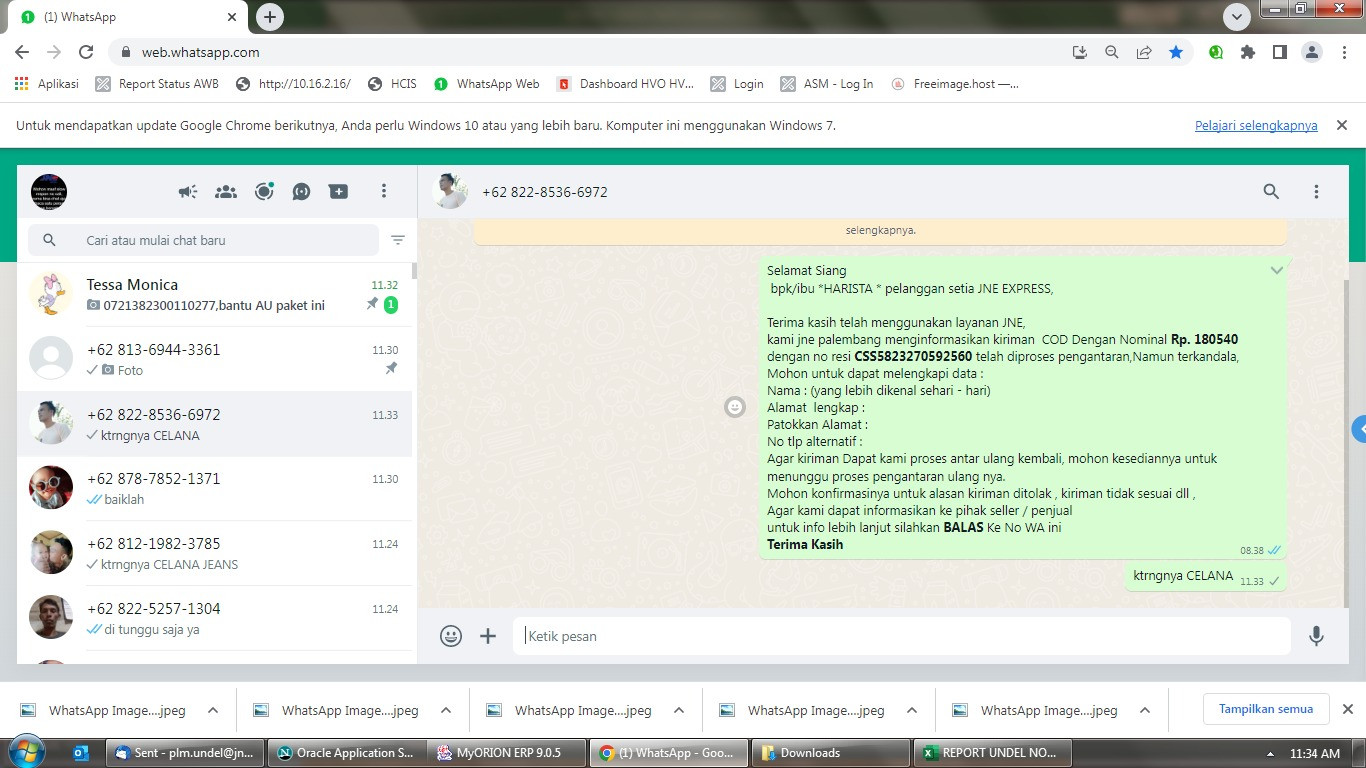React to the message with the smiley icon
The height and width of the screenshot is (768, 1366).
coord(735,407)
